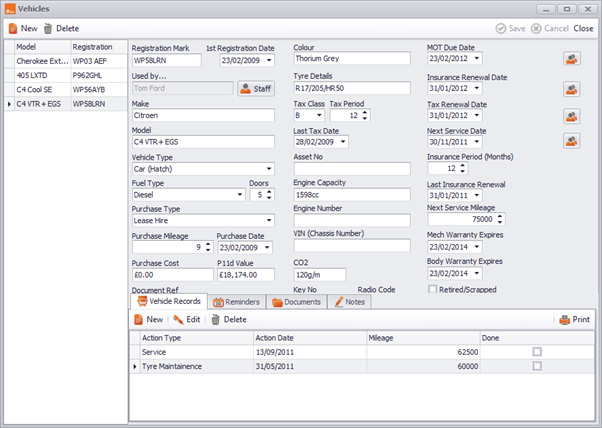This screenshot has width=602, height=428.
Task: Click the empty Engine Number field
Action: coord(352,220)
